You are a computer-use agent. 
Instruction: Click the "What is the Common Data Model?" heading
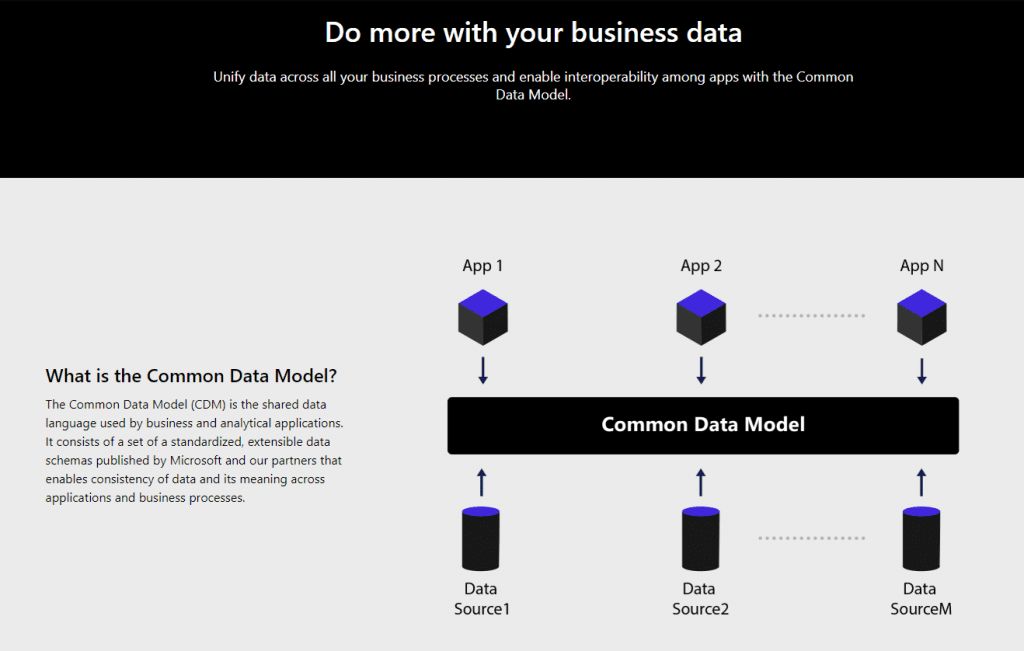click(191, 376)
